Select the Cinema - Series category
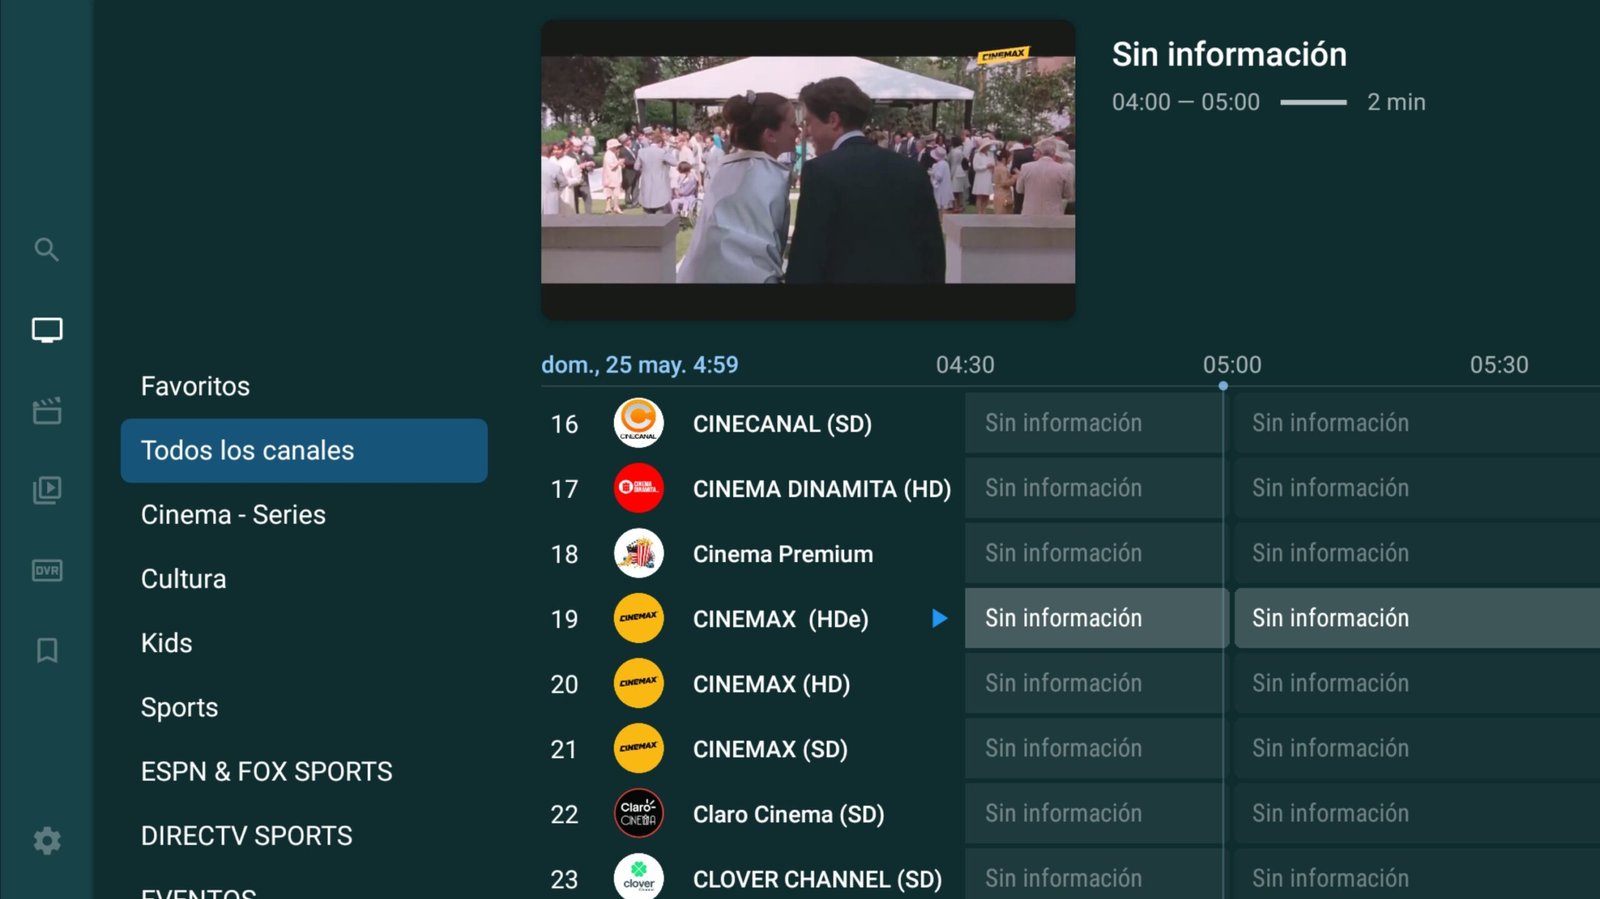The width and height of the screenshot is (1600, 899). click(233, 515)
